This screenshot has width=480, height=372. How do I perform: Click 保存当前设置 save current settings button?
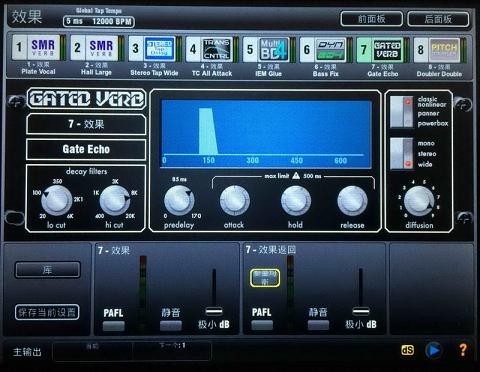pos(47,312)
